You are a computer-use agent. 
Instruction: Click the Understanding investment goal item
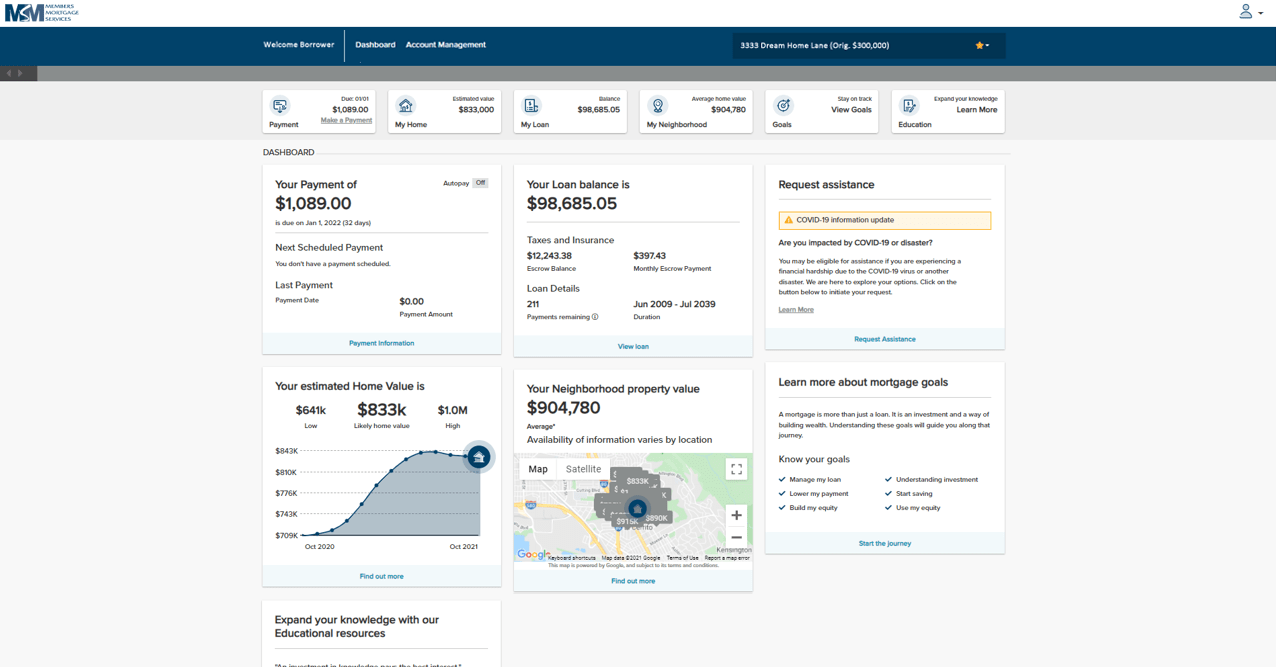pos(932,480)
